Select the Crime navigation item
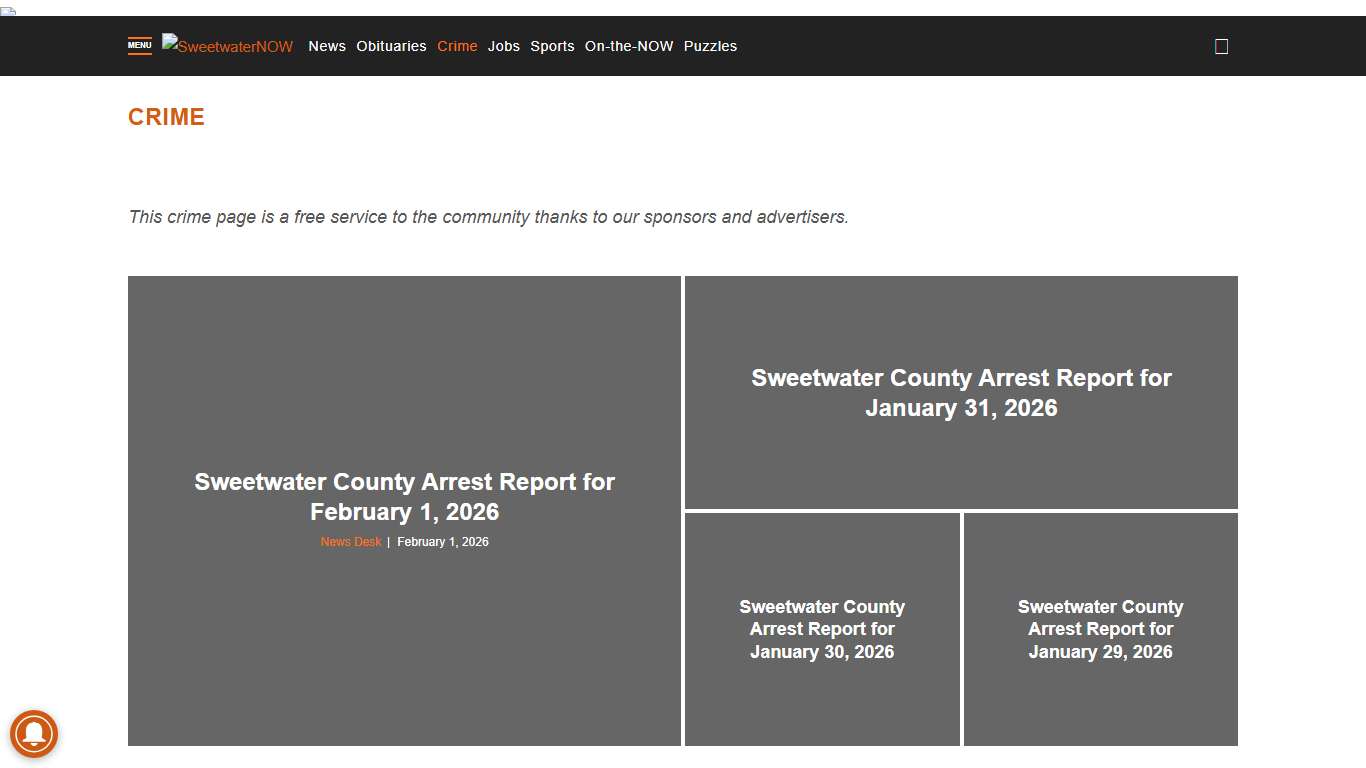This screenshot has width=1366, height=768. pos(457,46)
